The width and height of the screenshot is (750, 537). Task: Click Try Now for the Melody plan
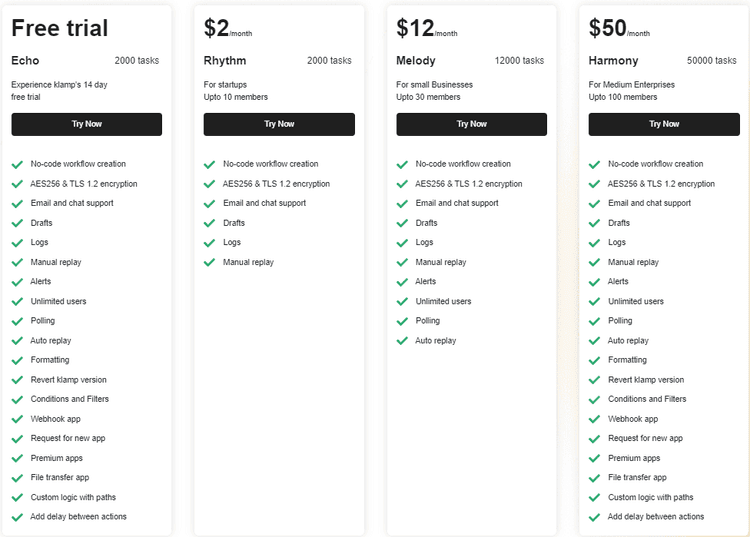coord(472,124)
